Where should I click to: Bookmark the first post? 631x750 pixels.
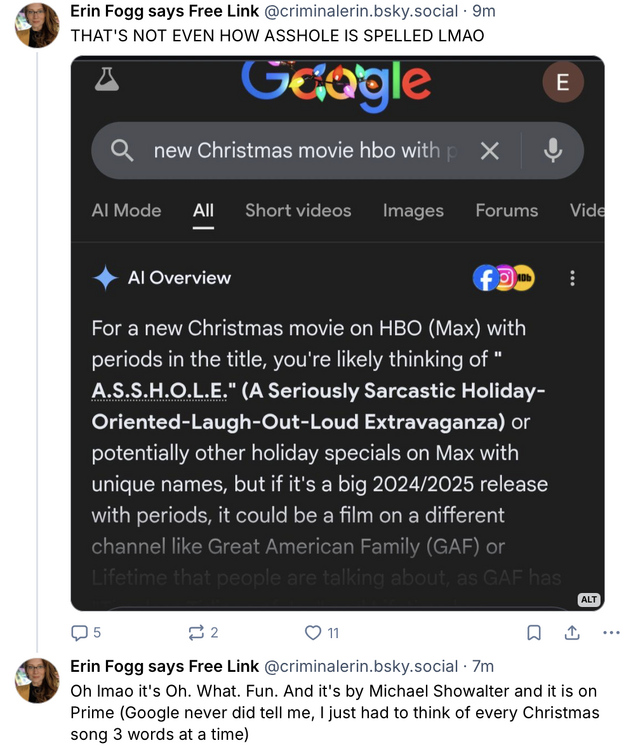coord(534,632)
